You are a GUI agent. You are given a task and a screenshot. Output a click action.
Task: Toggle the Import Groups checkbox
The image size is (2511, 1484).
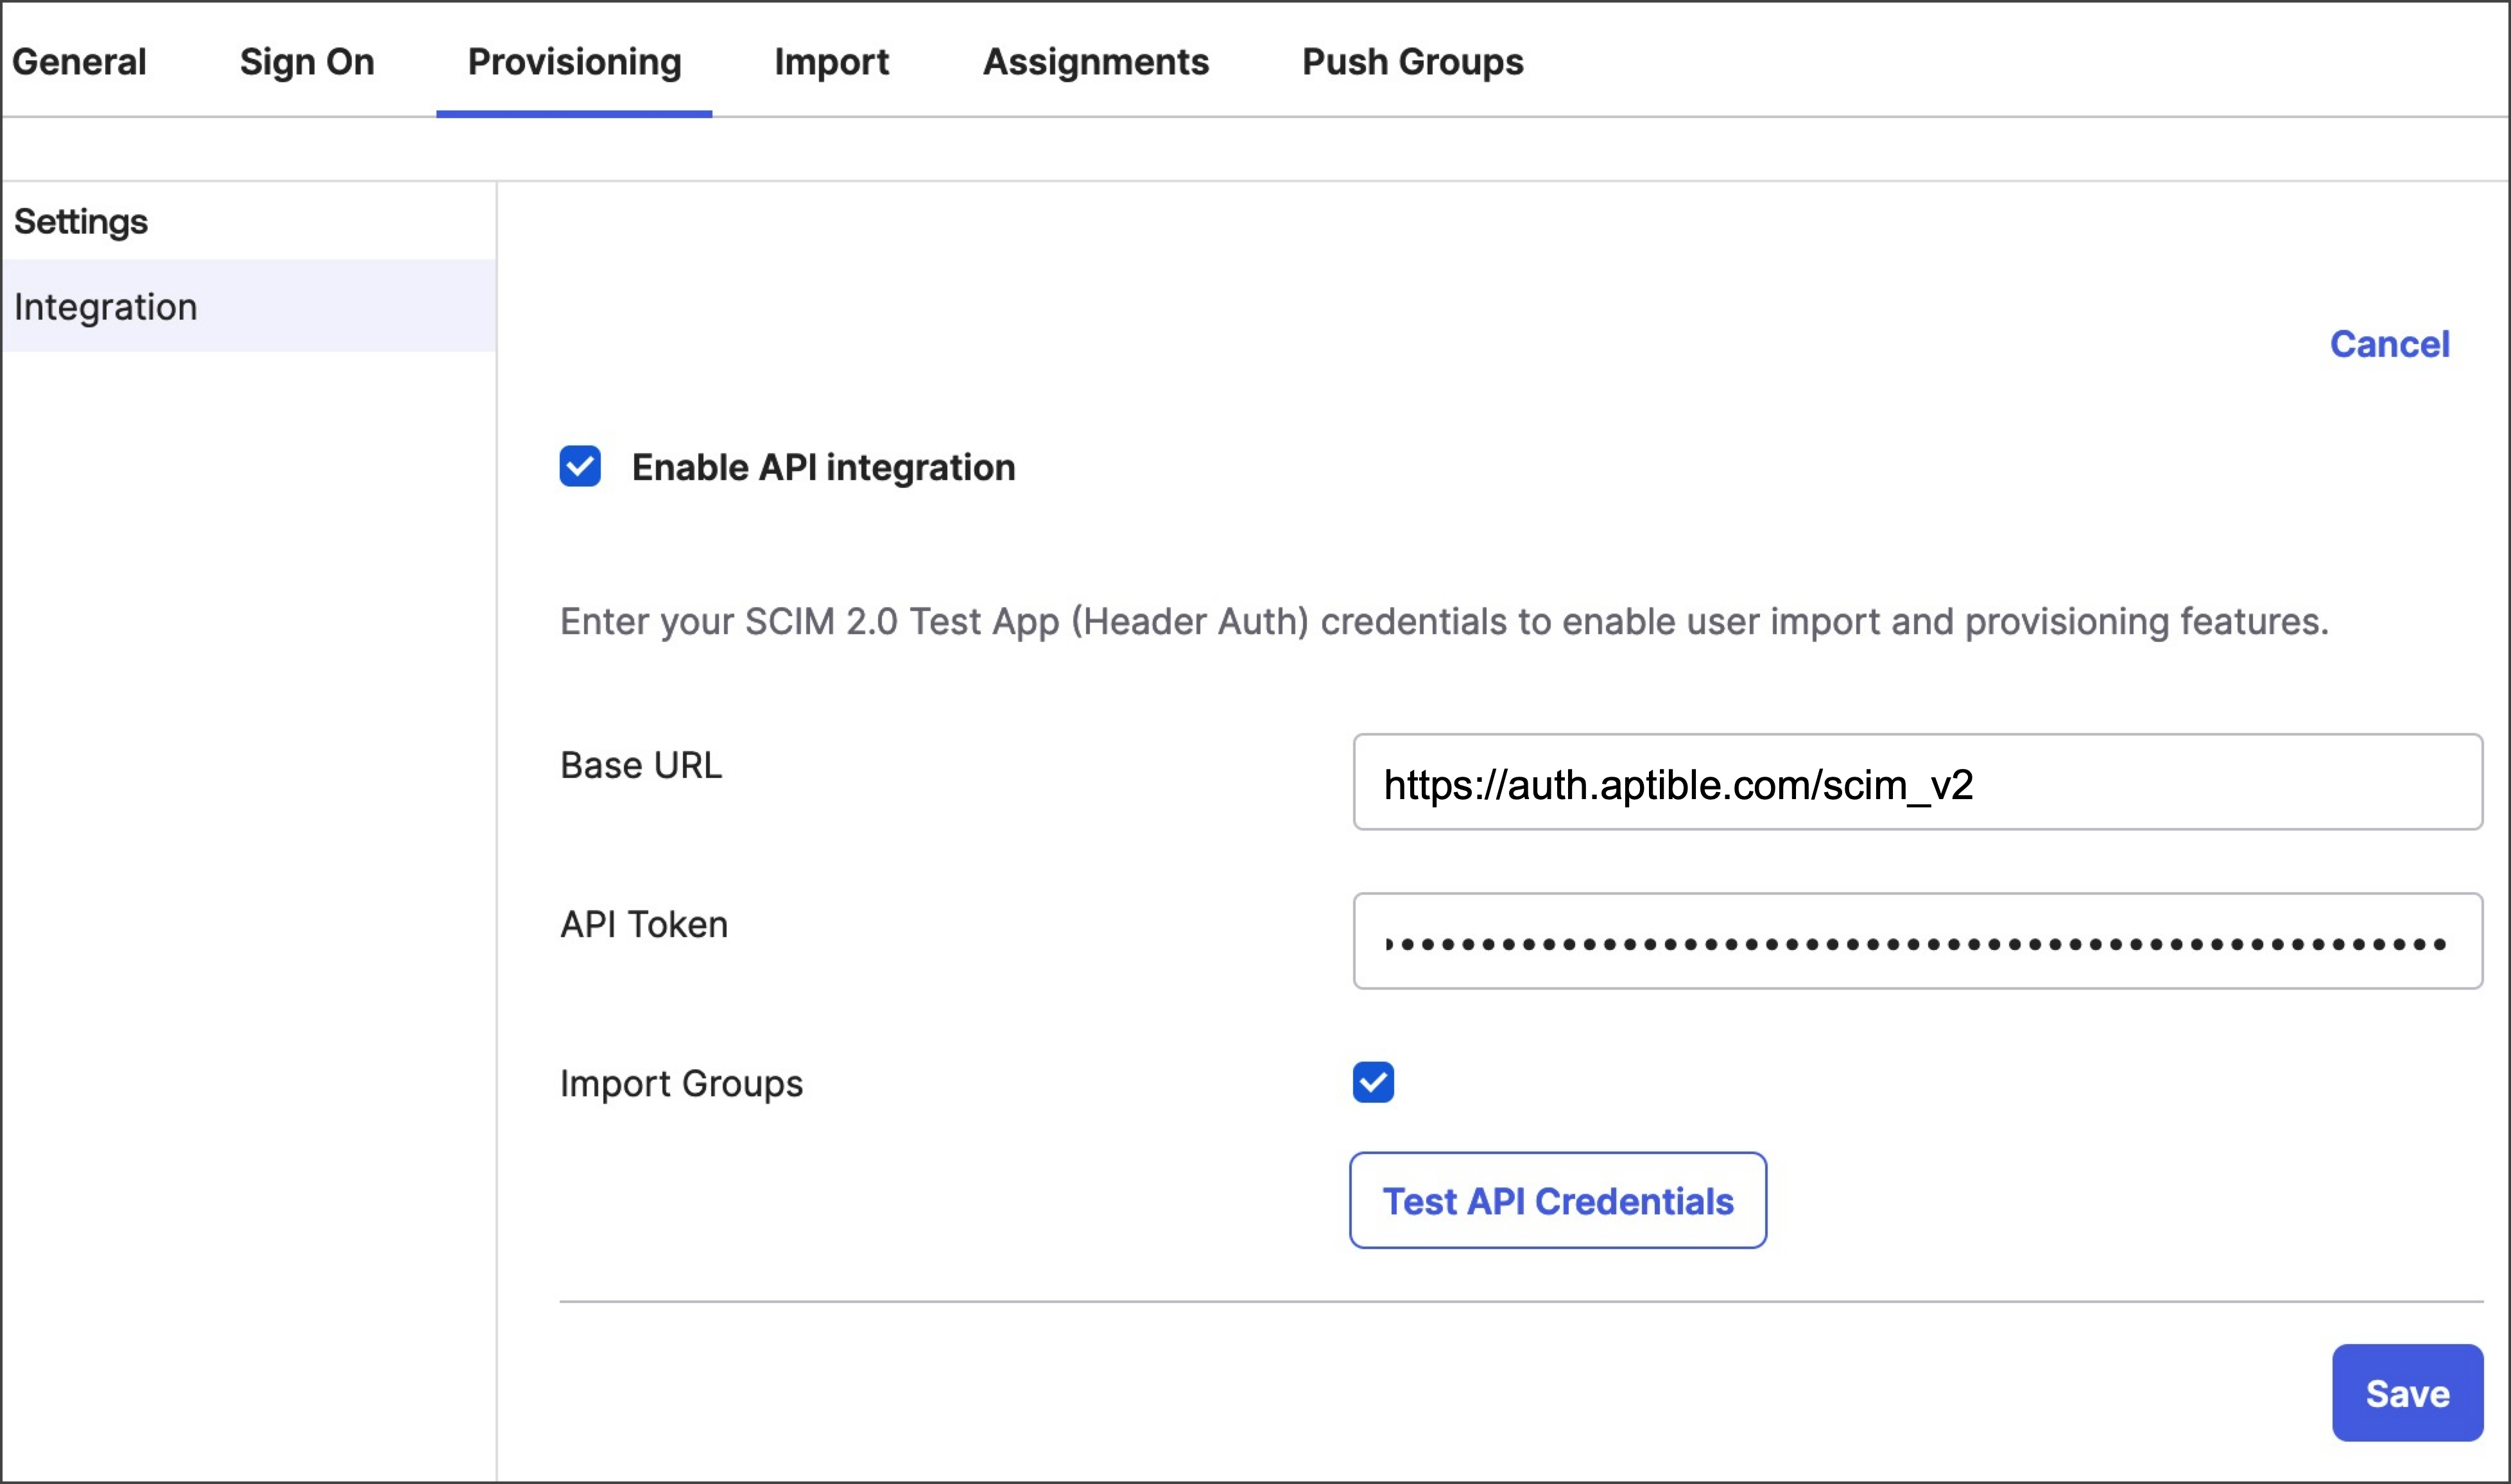tap(1373, 1082)
